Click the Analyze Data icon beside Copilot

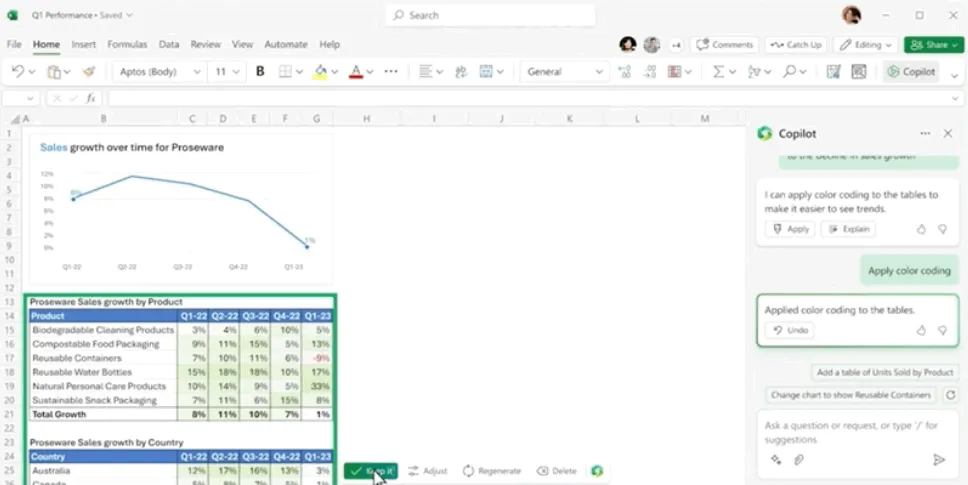859,72
